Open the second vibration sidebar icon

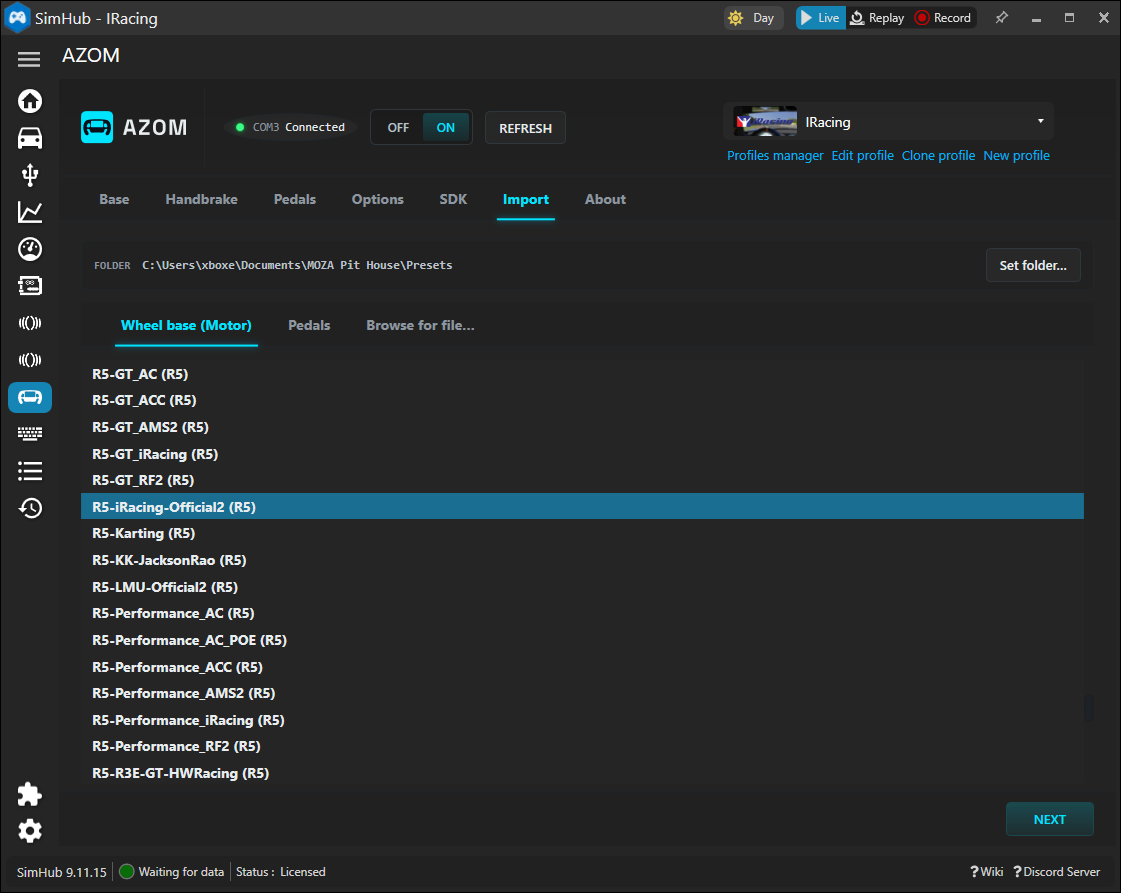[29, 360]
